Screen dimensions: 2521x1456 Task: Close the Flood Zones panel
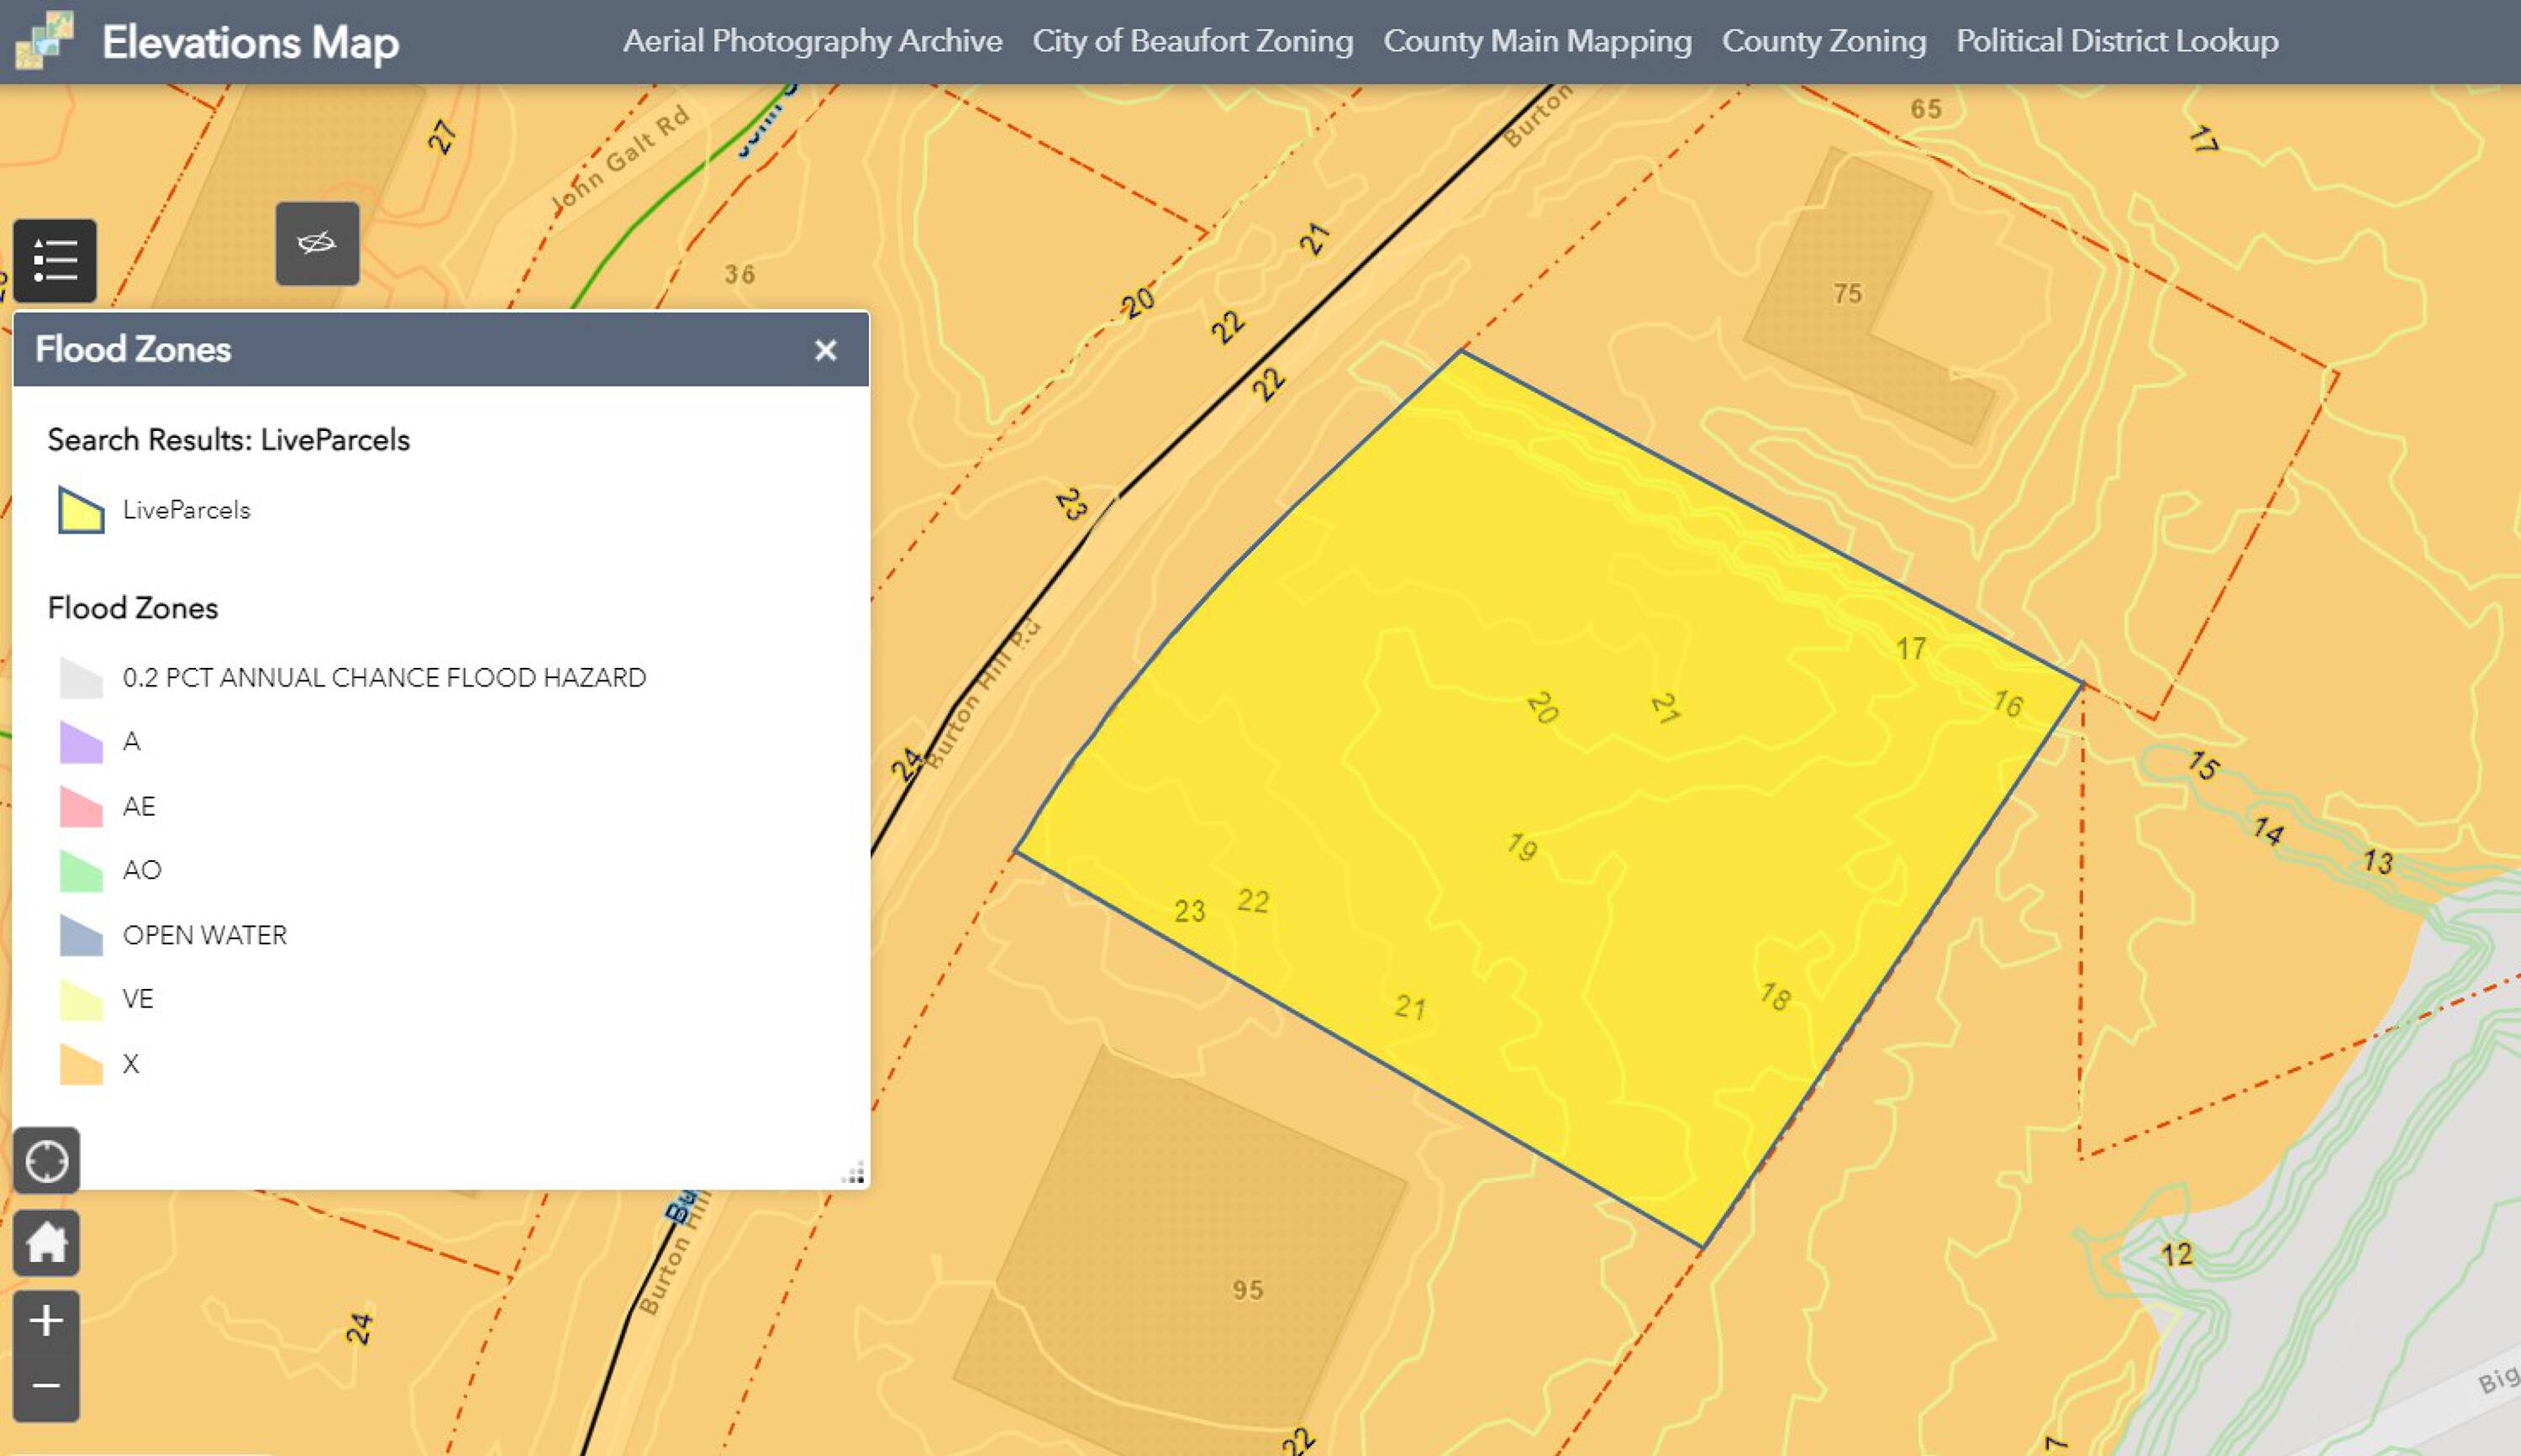[x=825, y=350]
